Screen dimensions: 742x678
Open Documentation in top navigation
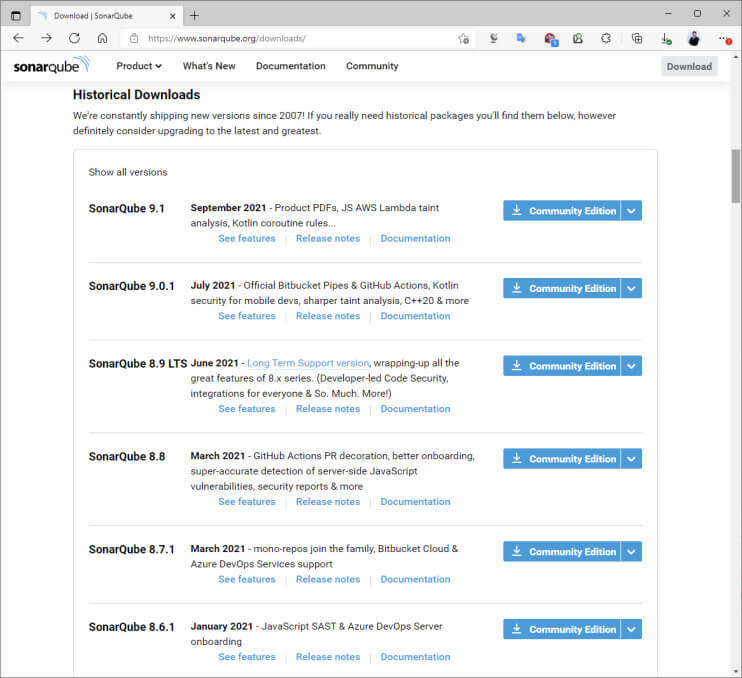[291, 66]
